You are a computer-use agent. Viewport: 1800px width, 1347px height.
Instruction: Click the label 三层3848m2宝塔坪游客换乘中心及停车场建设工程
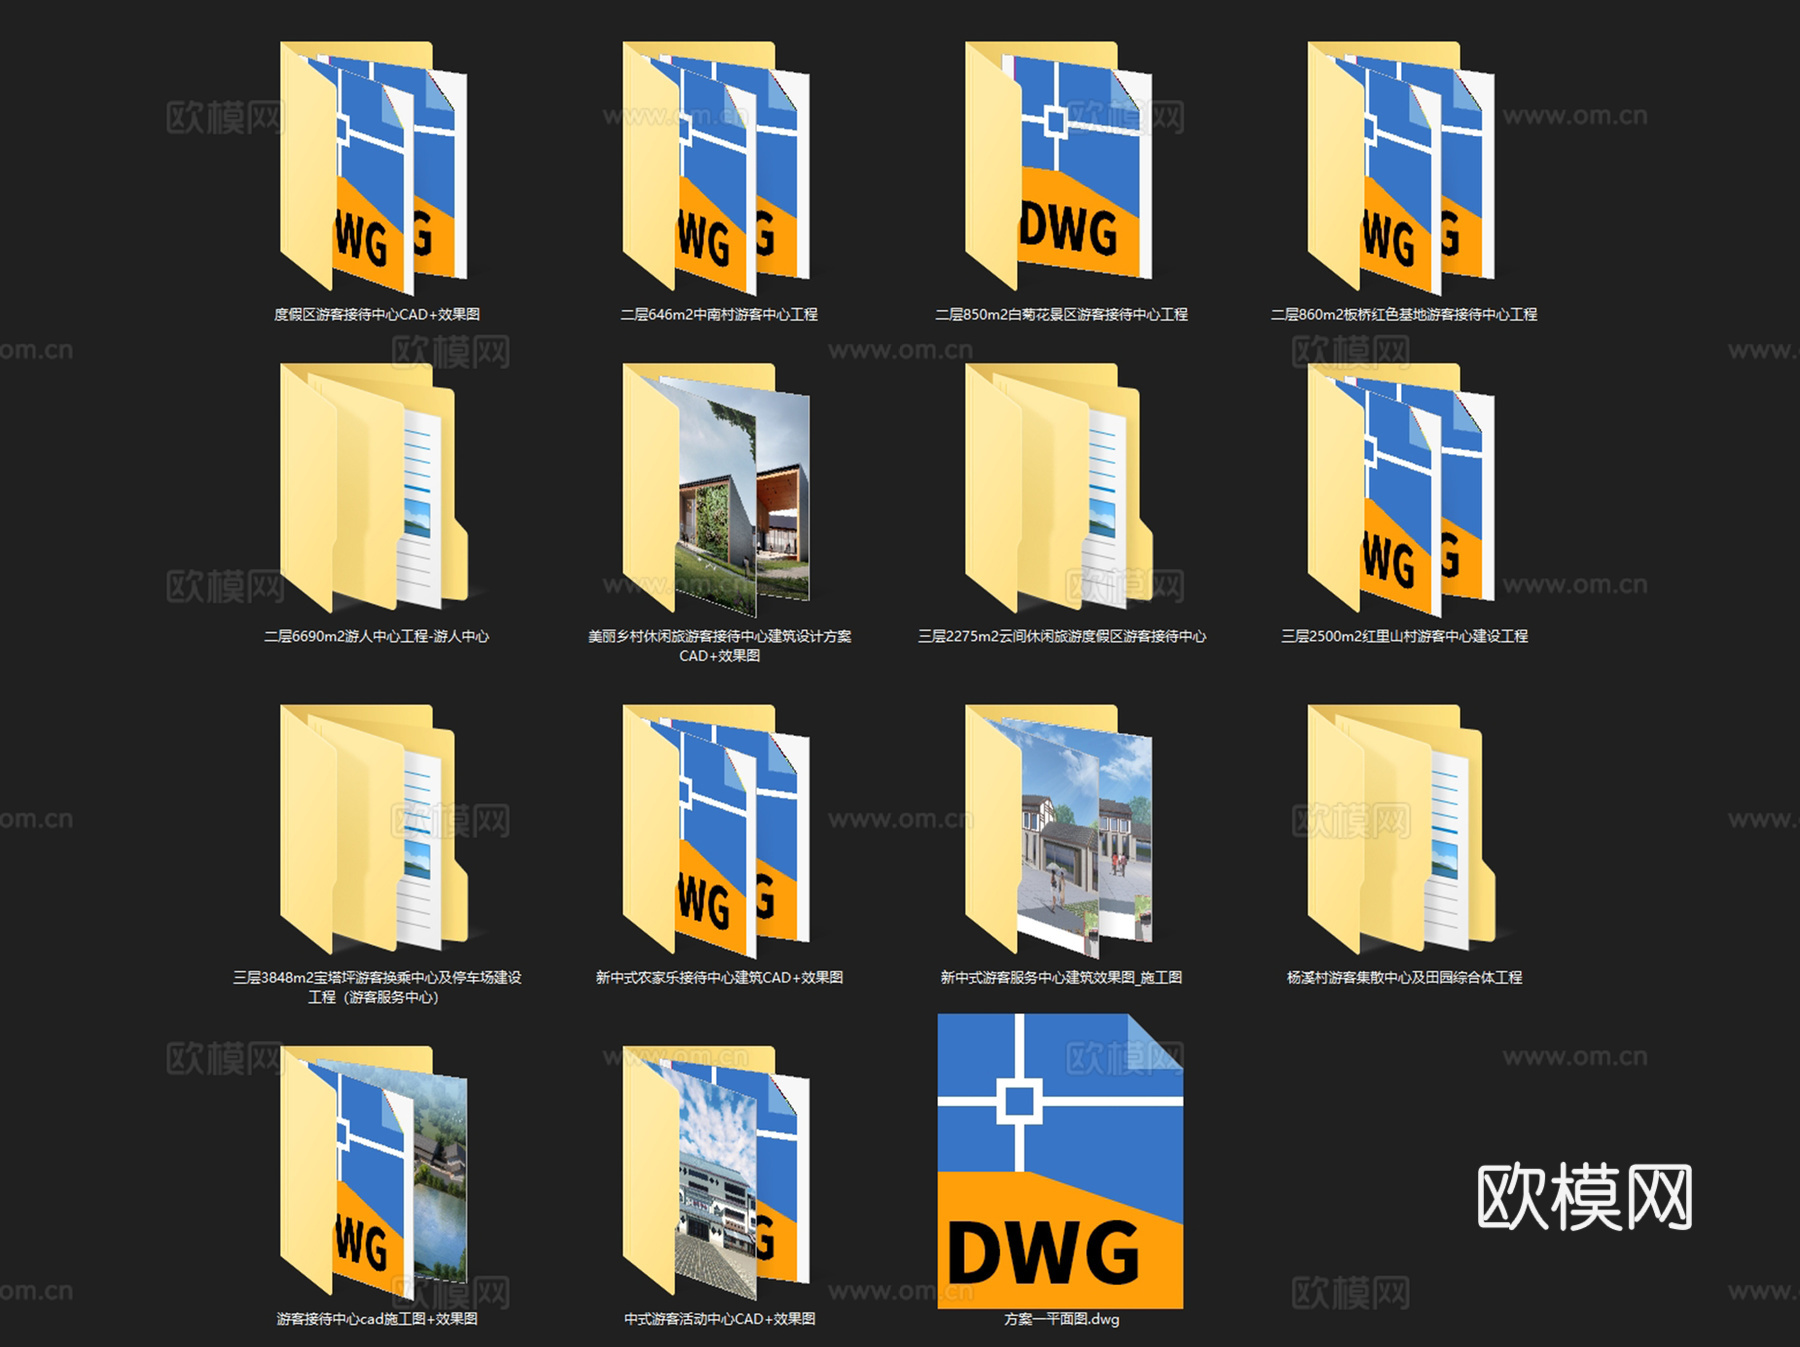tap(377, 987)
